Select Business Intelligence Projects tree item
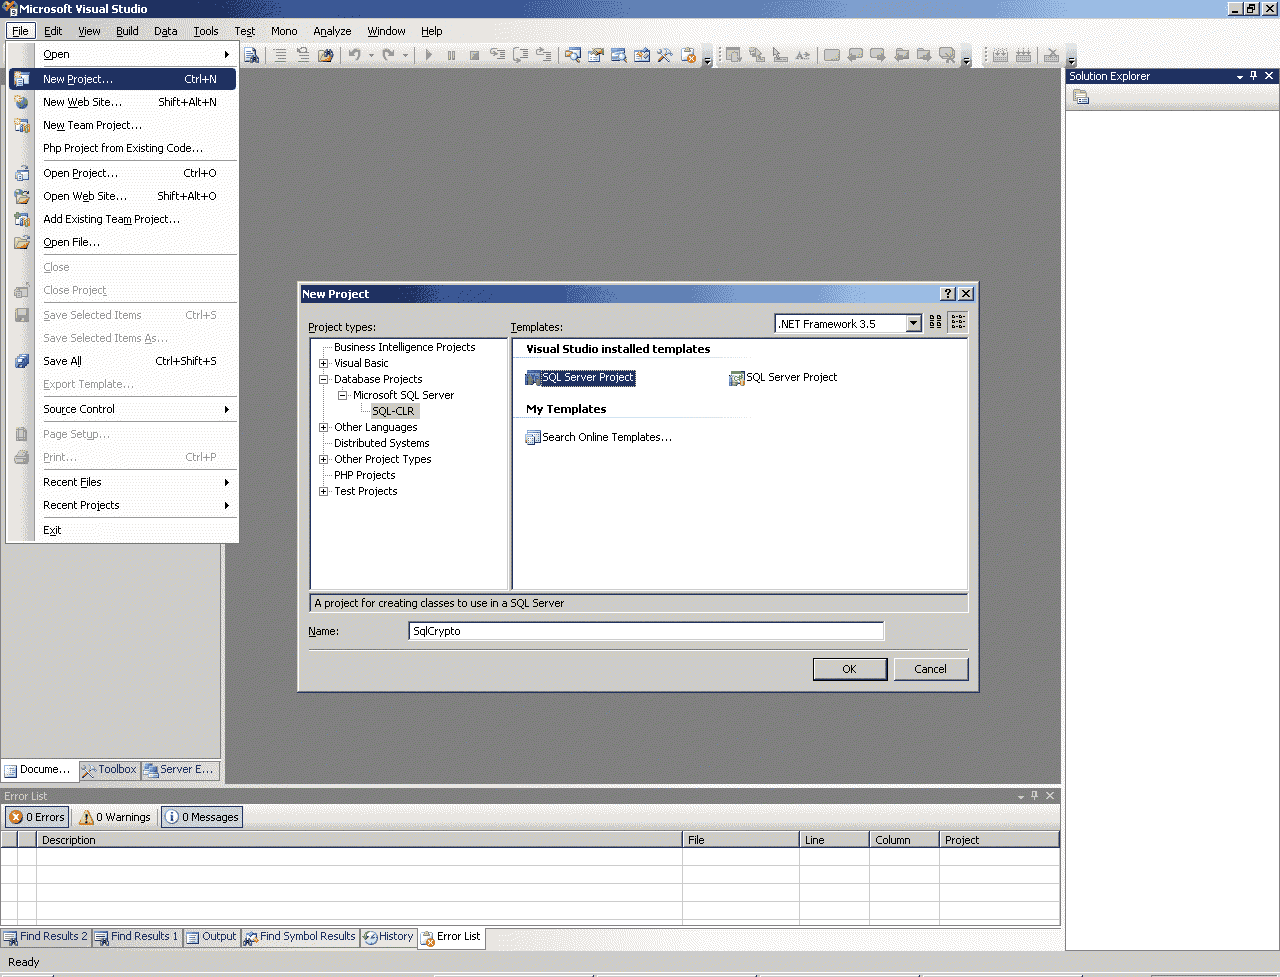Screen dimensions: 1280x977 click(405, 347)
